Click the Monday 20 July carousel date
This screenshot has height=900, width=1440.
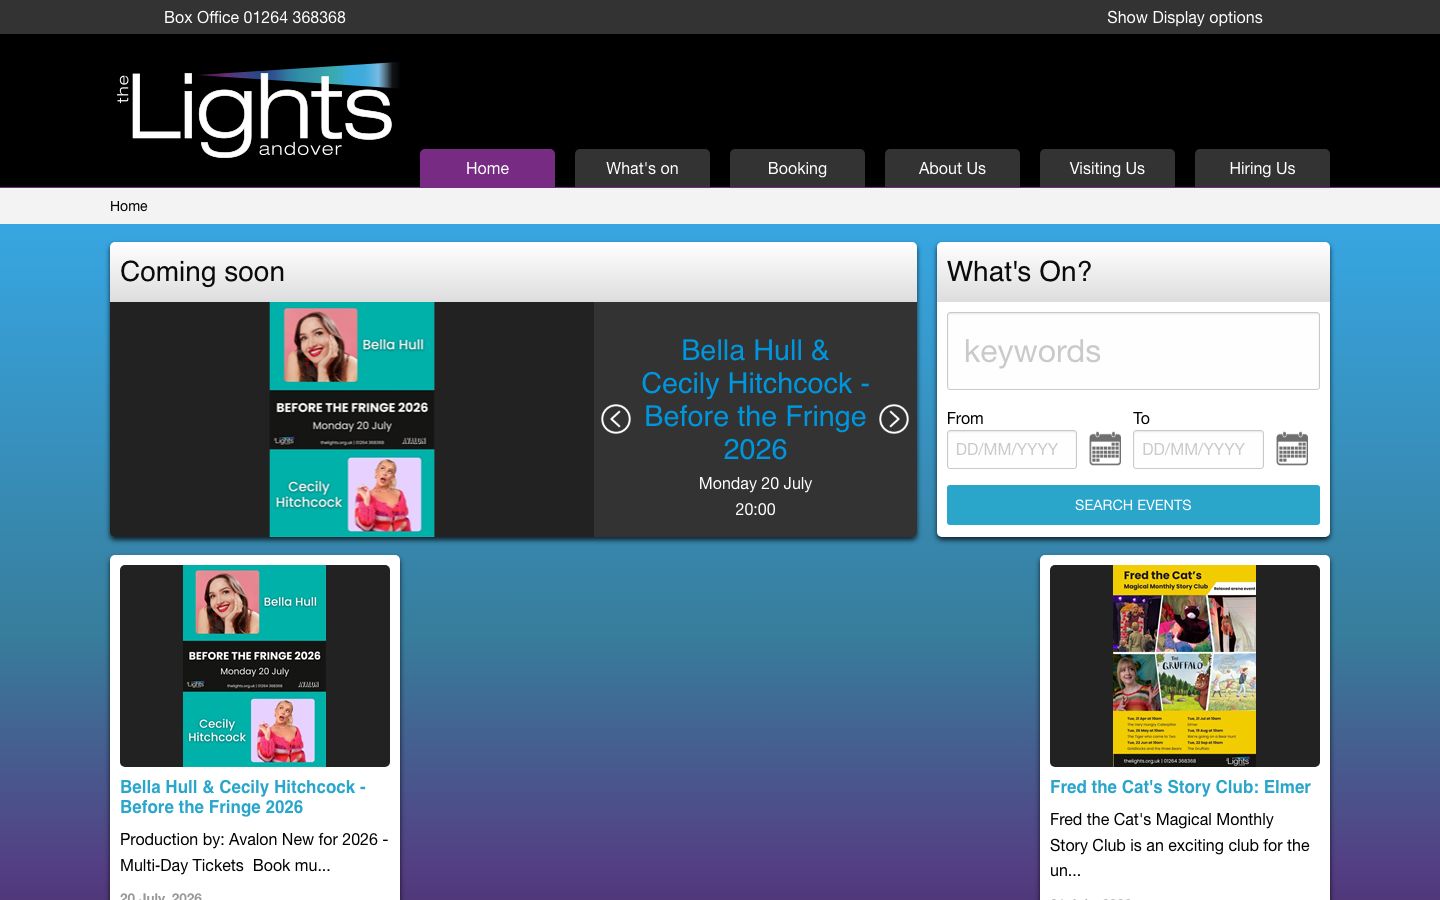click(x=755, y=483)
